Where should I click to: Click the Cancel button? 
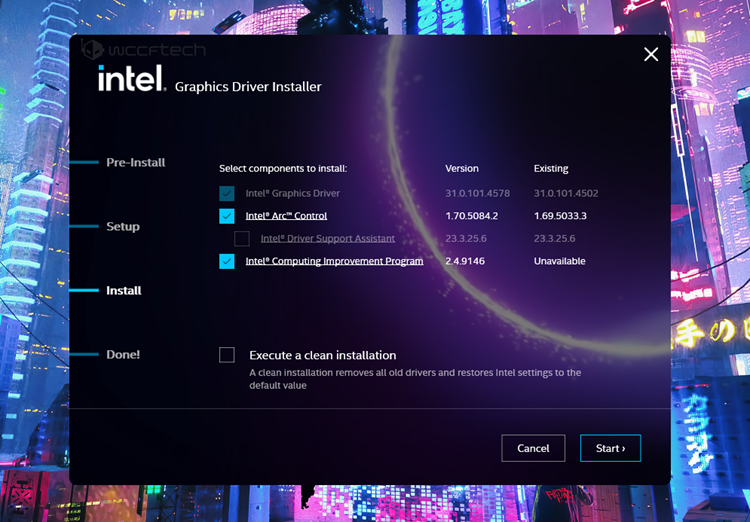coord(533,448)
